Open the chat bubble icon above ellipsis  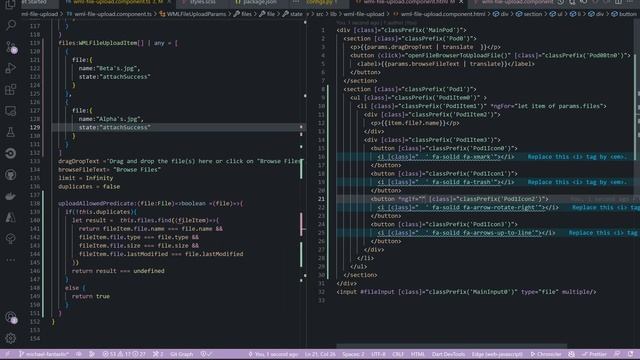click(x=11, y=238)
